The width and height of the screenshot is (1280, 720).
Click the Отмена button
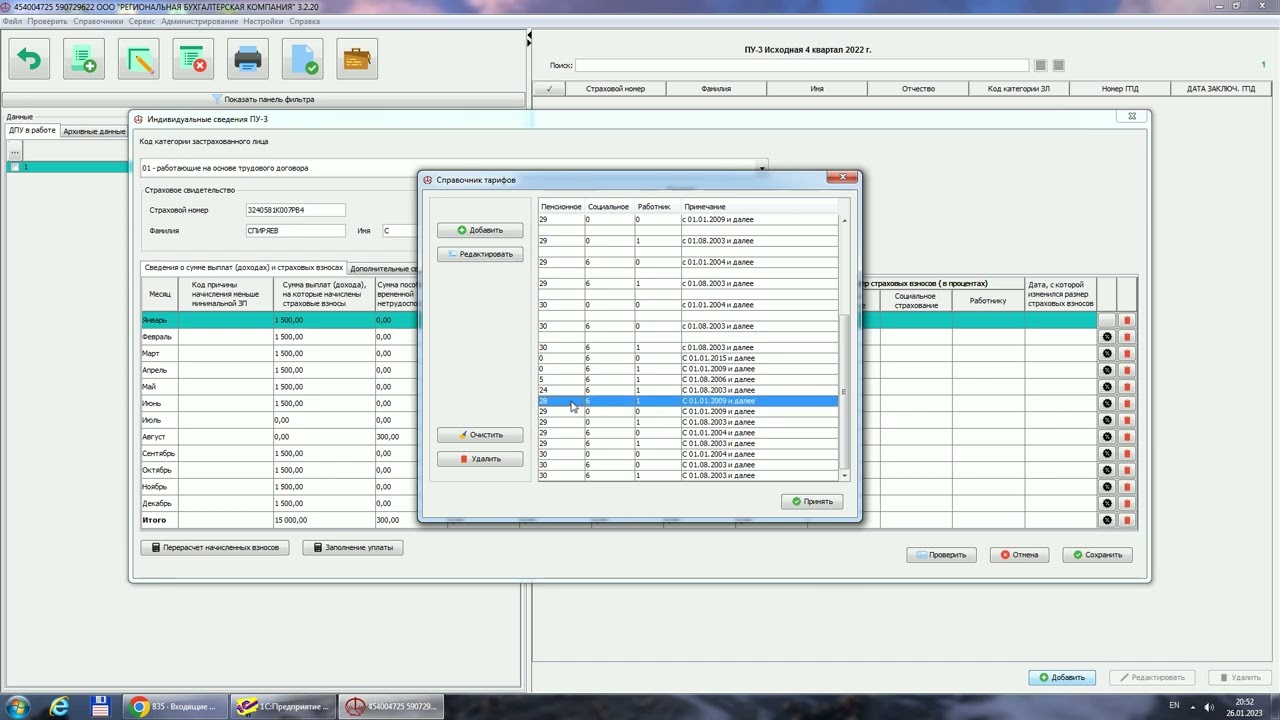(1019, 555)
